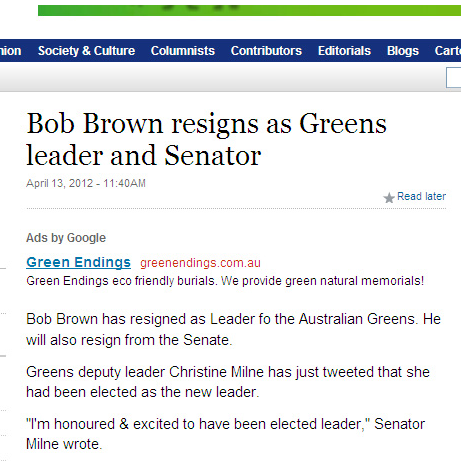Open the Blogs section
The height and width of the screenshot is (462, 462).
click(x=403, y=51)
